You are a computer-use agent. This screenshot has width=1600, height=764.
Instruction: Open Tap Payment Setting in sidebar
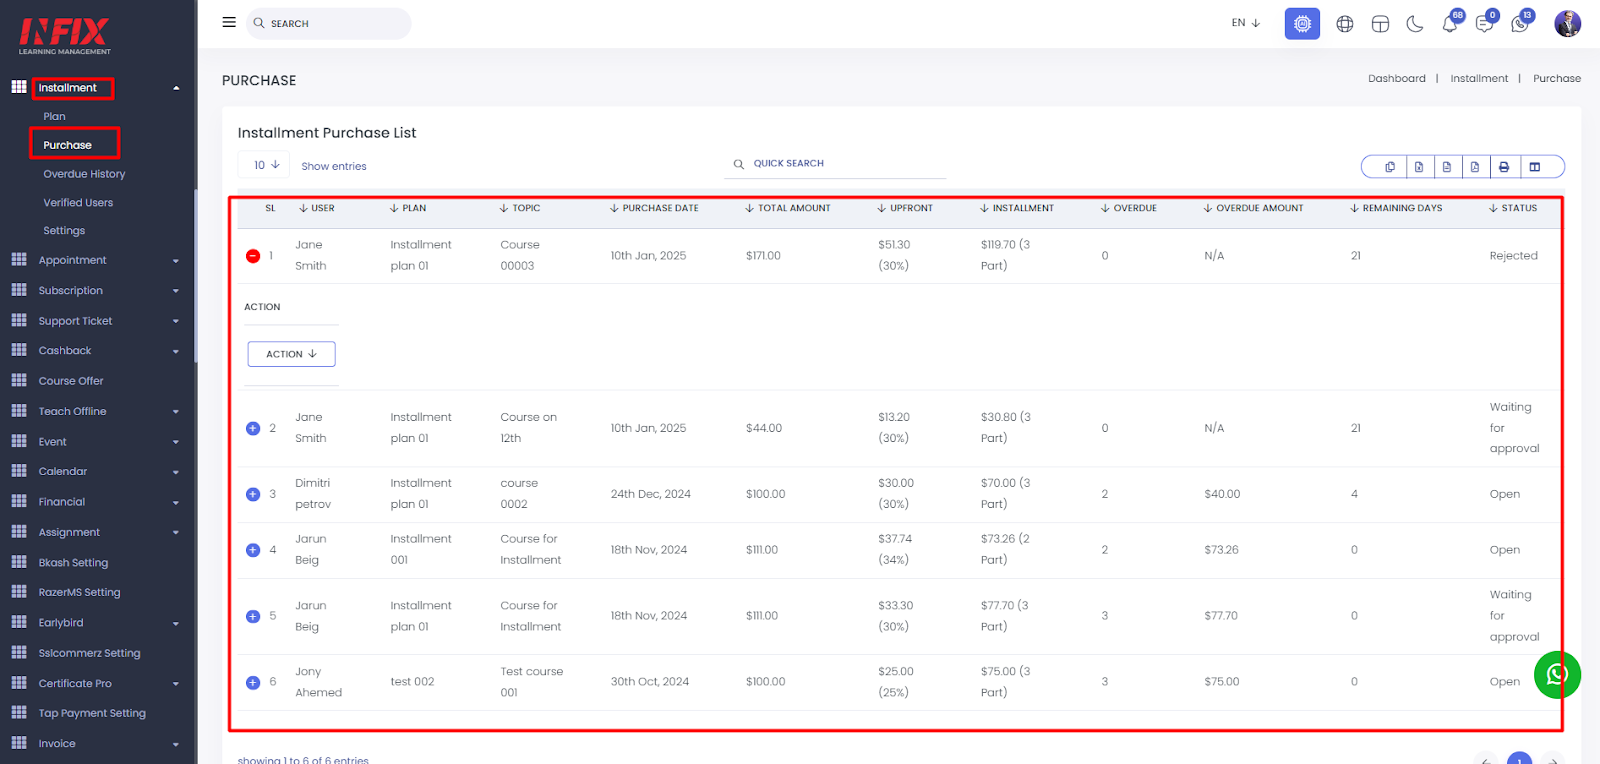coord(92,713)
